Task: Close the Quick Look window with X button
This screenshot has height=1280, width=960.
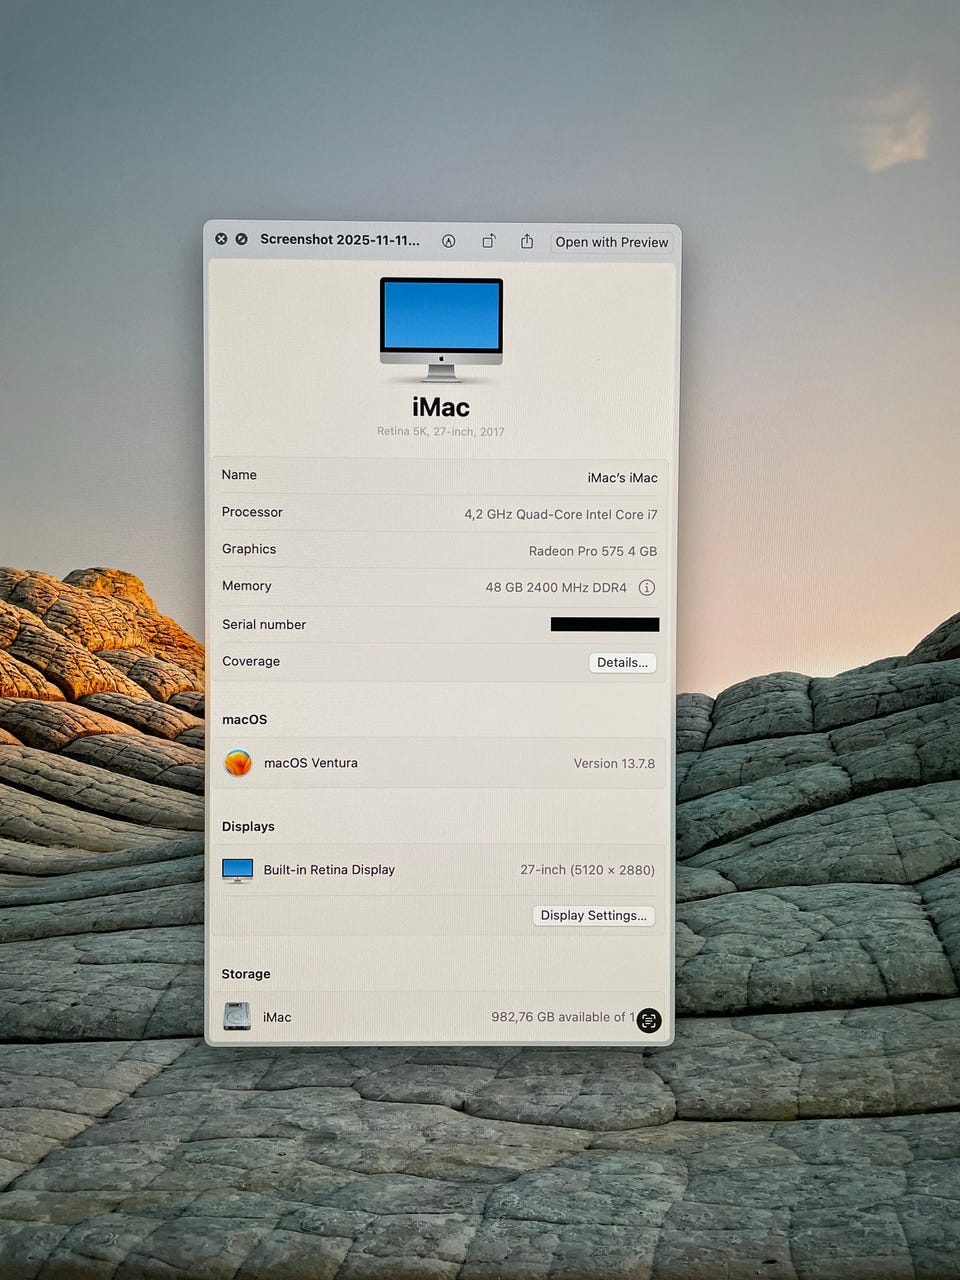Action: pyautogui.click(x=221, y=239)
